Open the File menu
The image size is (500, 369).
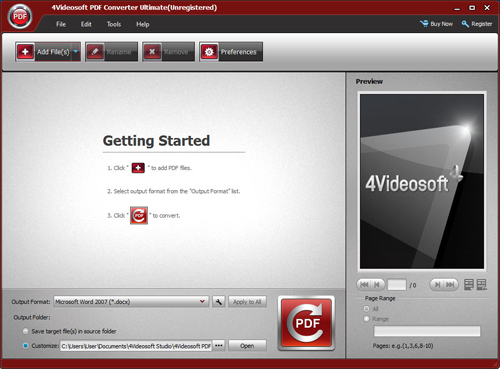(x=61, y=24)
